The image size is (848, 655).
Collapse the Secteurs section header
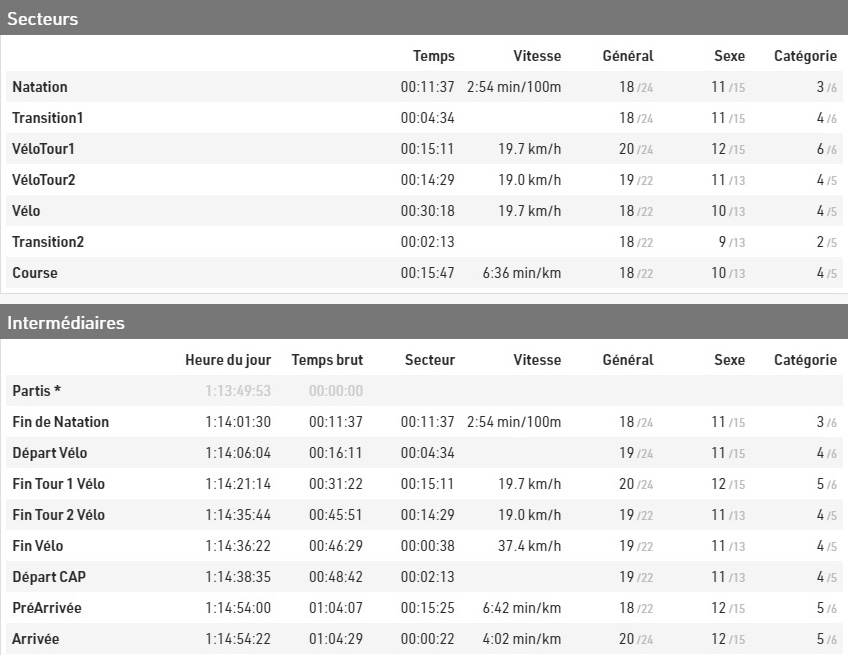pos(424,18)
